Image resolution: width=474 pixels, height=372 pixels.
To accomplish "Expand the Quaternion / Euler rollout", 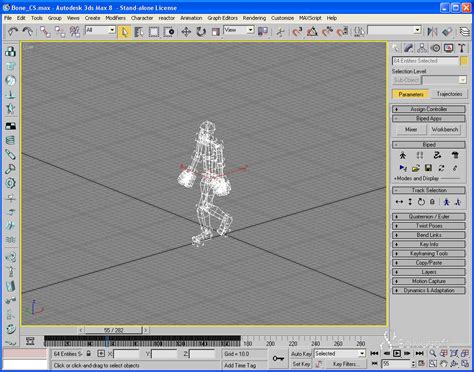I will point(429,217).
